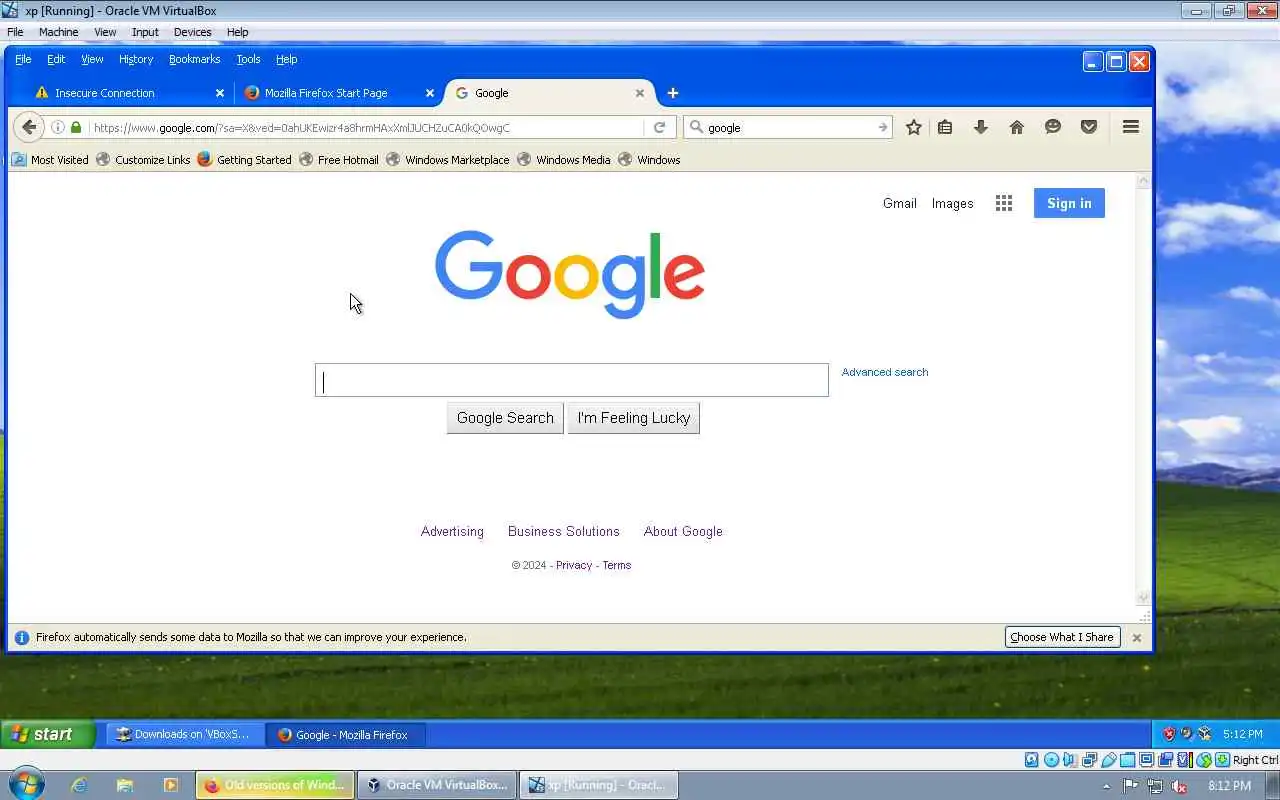The image size is (1280, 800).
Task: Click VirtualBox audio status icon
Action: tap(1069, 760)
